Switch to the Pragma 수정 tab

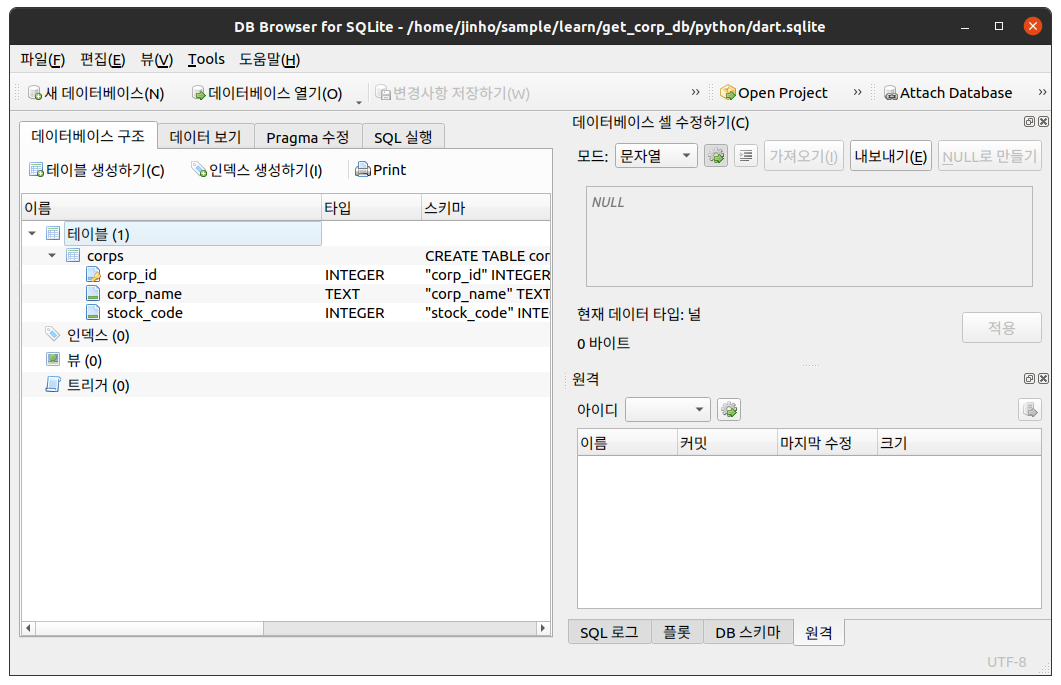click(308, 137)
